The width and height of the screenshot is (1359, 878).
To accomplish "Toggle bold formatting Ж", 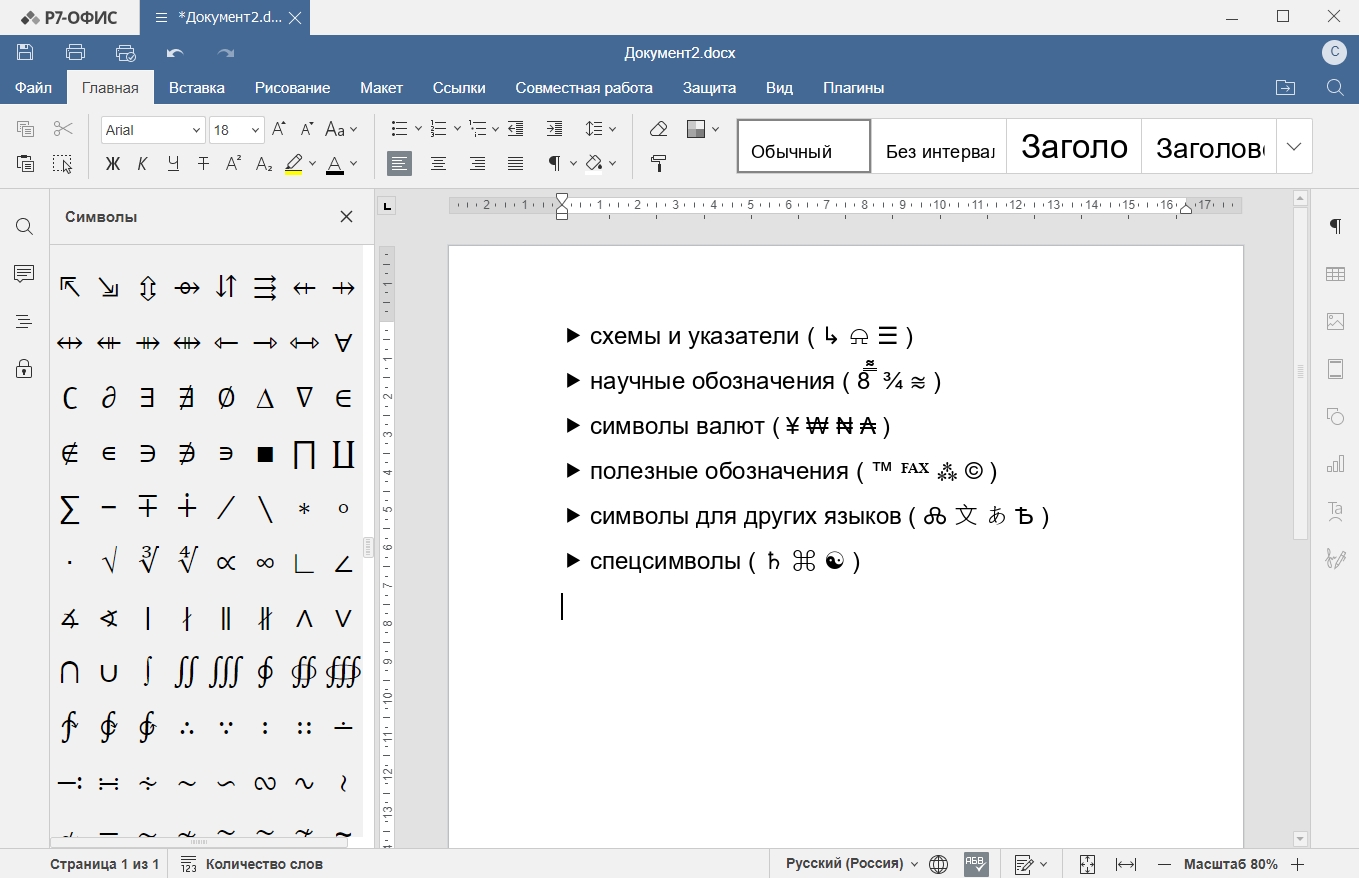I will pos(113,164).
